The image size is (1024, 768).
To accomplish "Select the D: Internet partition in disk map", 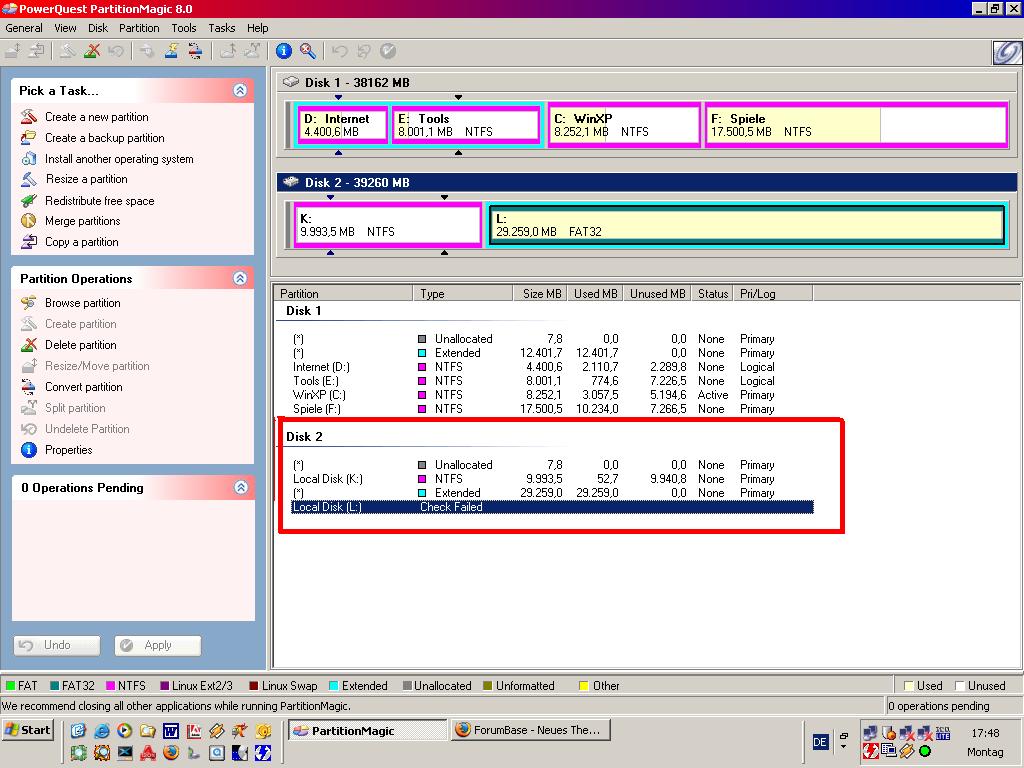I will click(x=342, y=125).
